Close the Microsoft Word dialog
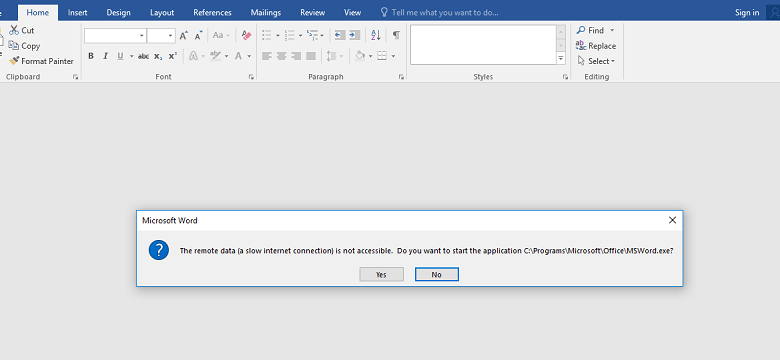This screenshot has width=780, height=360. point(672,220)
